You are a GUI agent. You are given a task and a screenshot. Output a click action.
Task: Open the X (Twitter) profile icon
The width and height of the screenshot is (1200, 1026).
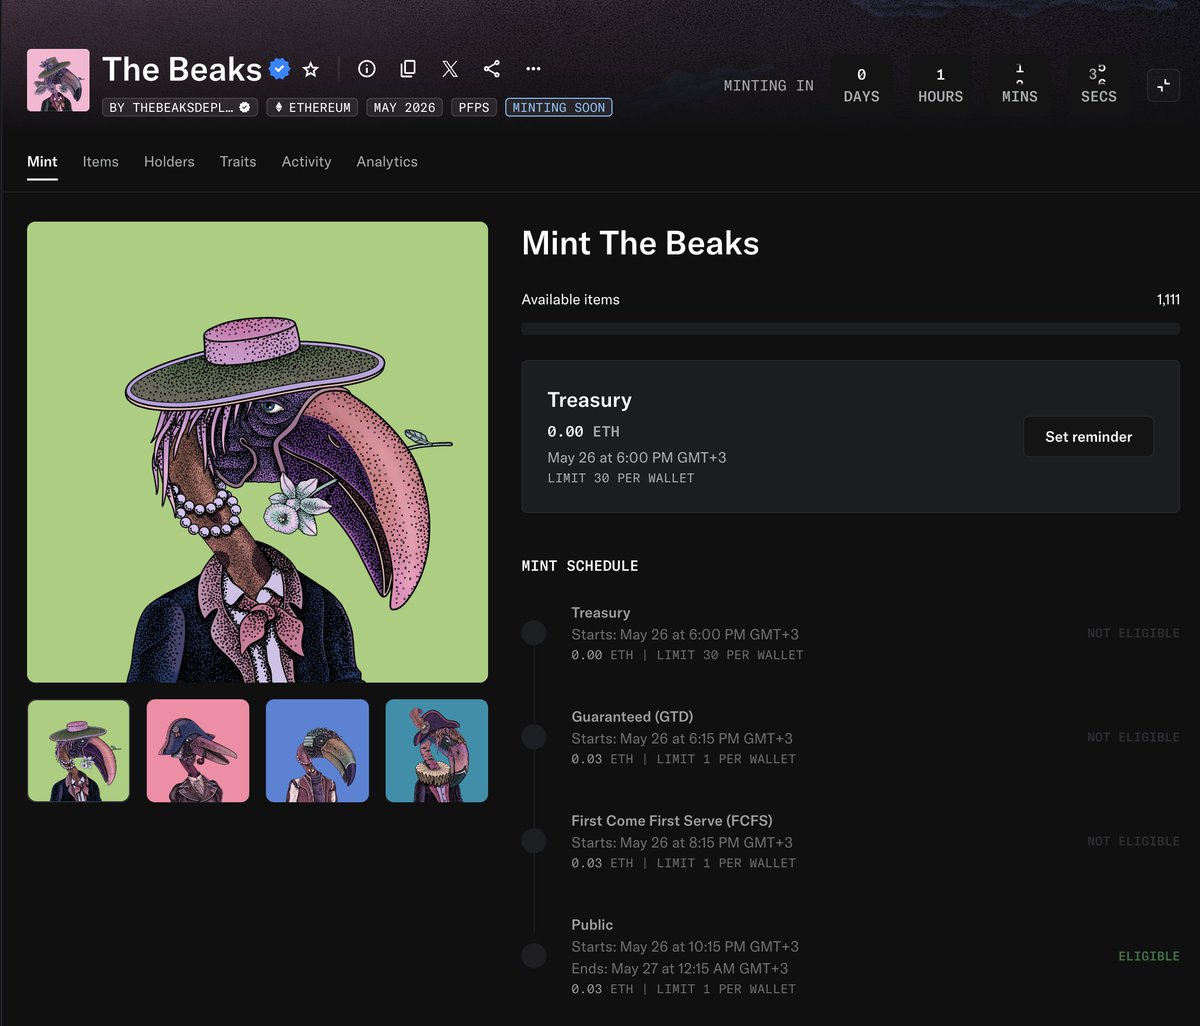pos(450,69)
